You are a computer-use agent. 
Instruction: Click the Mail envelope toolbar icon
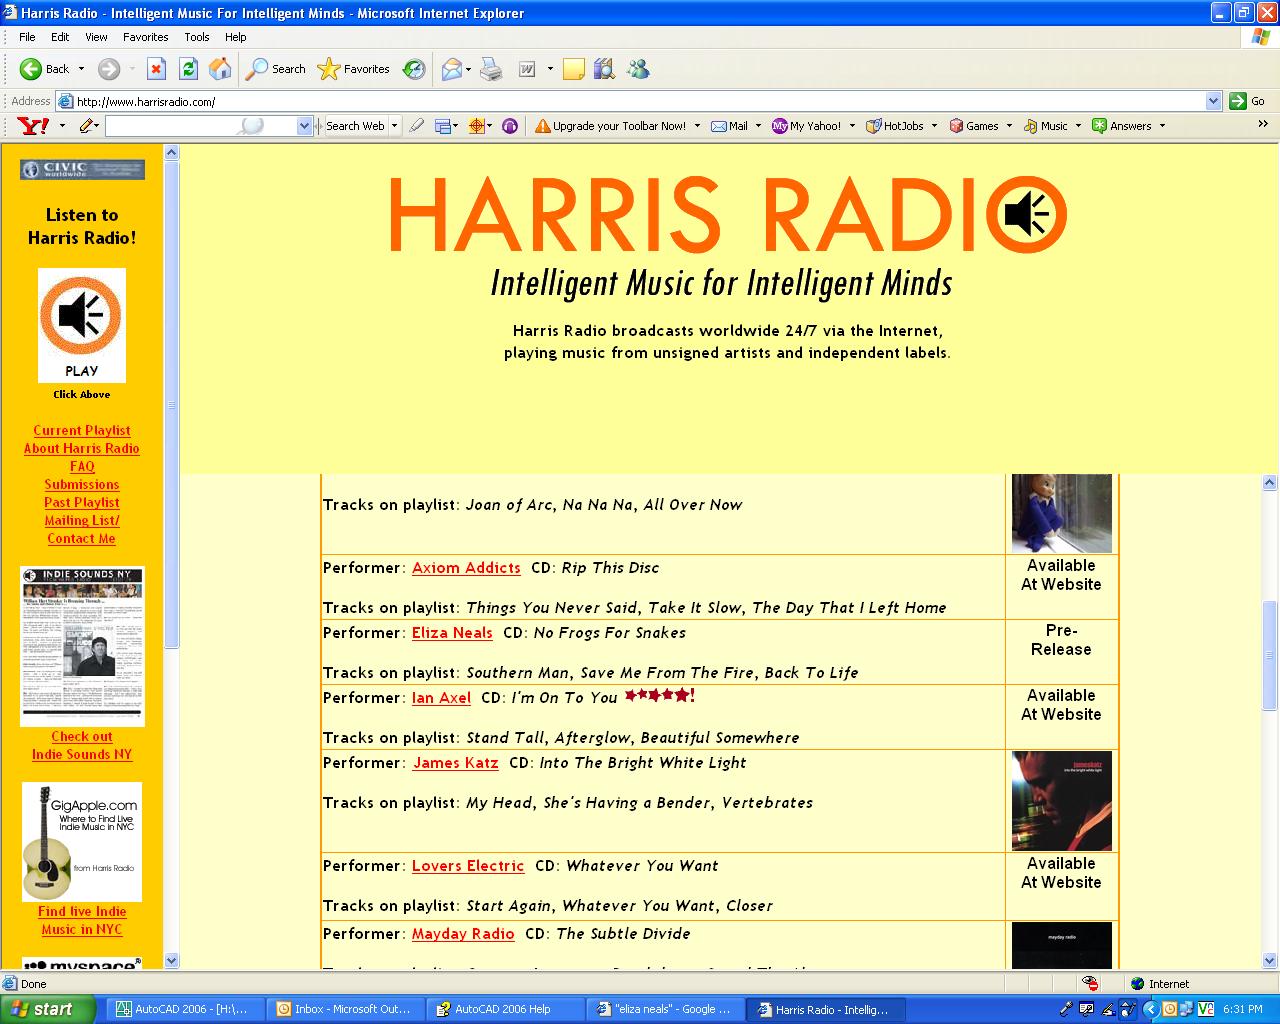point(451,69)
